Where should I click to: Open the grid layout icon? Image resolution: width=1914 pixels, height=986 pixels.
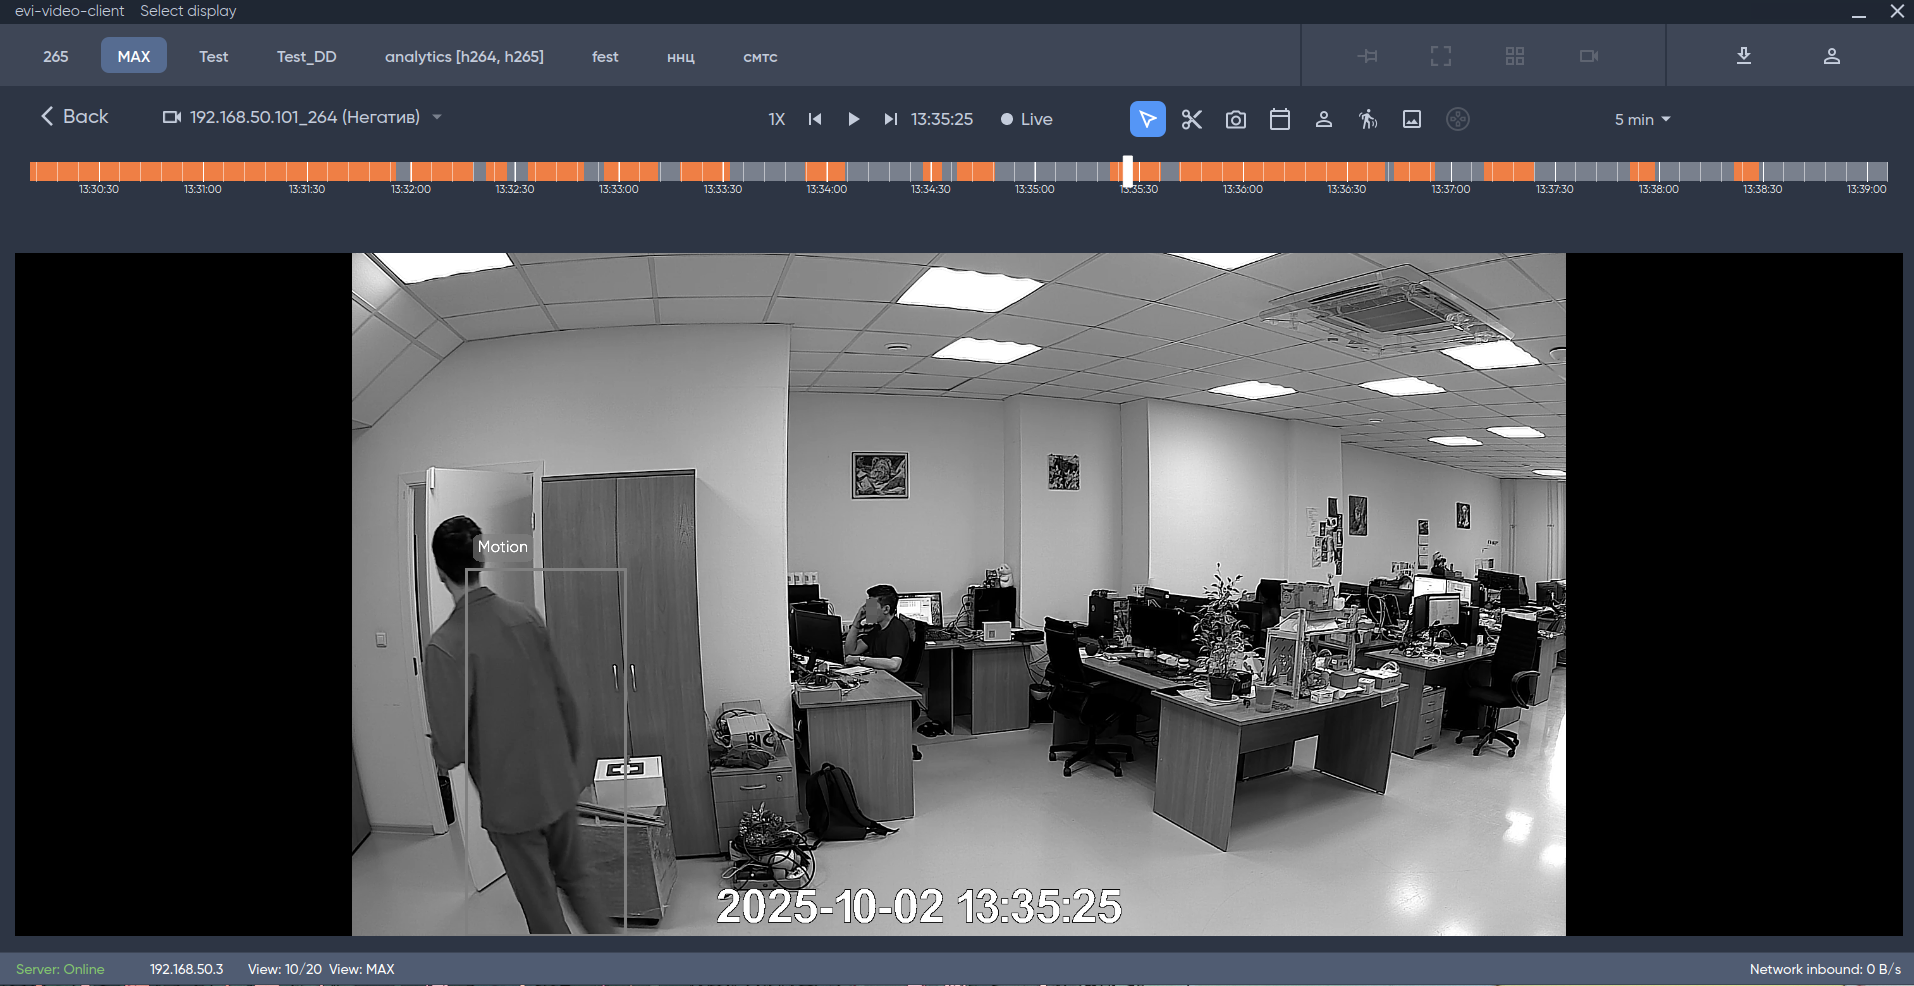(1514, 56)
